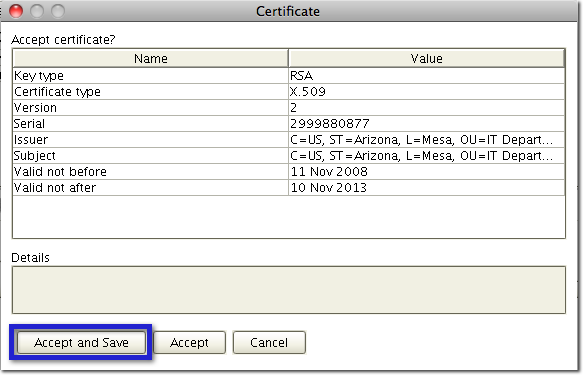
Task: Click the Accept and Save button
Action: click(x=81, y=342)
